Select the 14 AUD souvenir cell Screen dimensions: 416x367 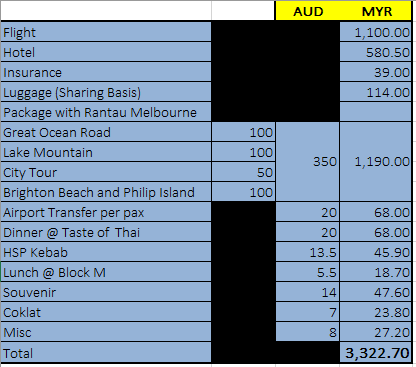point(308,292)
